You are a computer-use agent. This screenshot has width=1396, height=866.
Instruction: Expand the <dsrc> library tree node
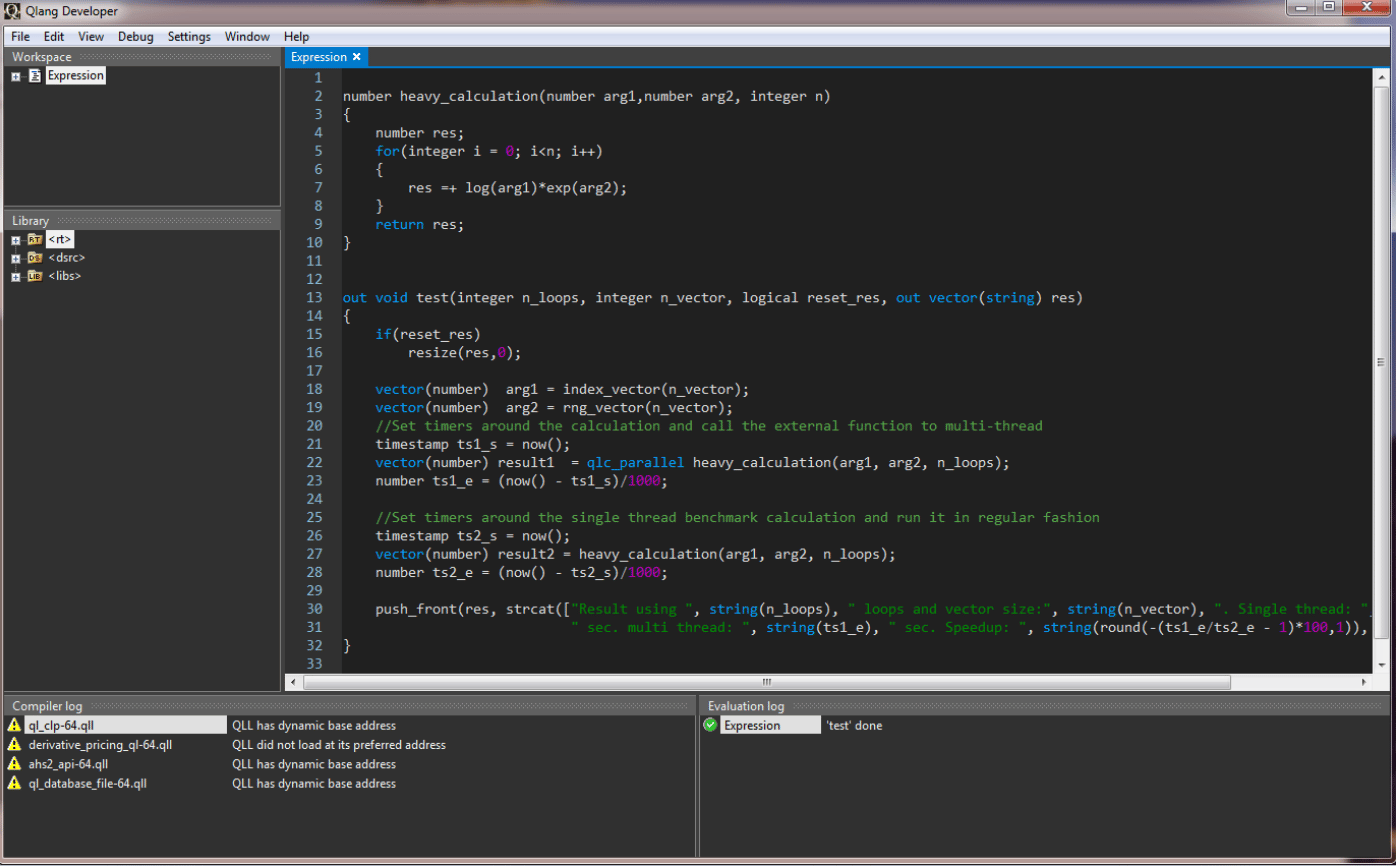tap(16, 258)
